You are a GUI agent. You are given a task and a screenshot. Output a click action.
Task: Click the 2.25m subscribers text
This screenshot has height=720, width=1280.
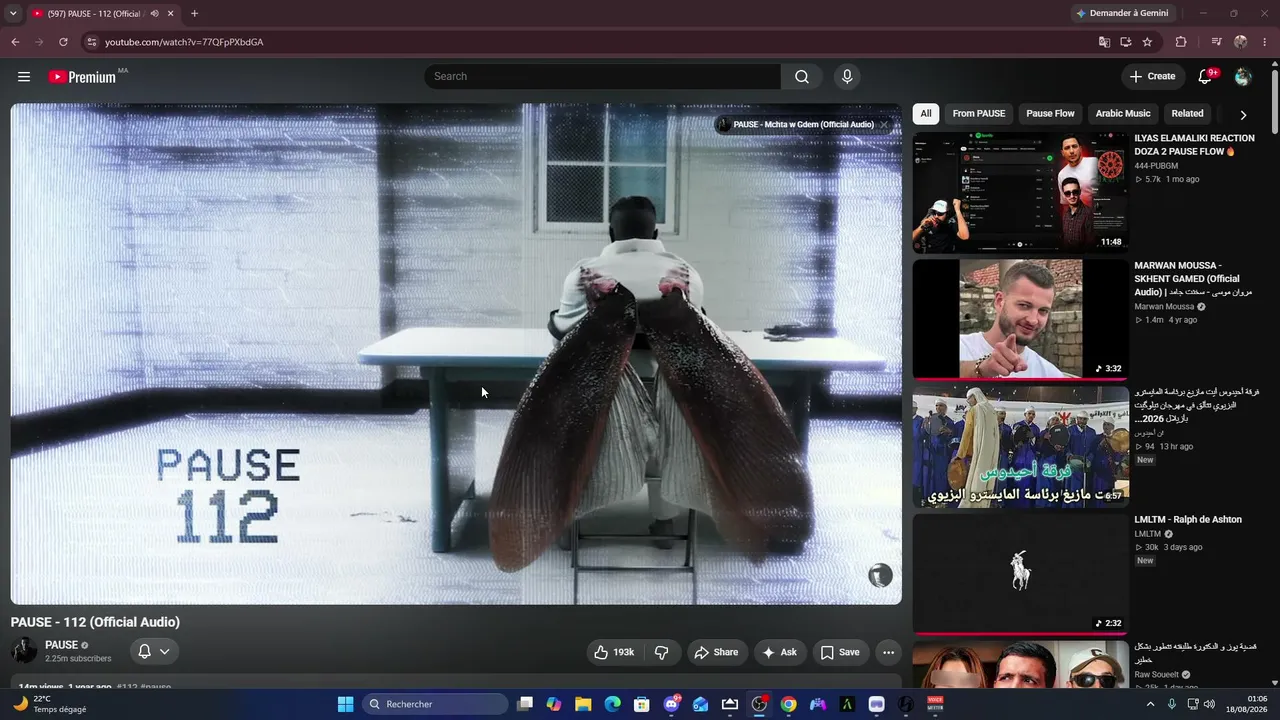point(78,659)
